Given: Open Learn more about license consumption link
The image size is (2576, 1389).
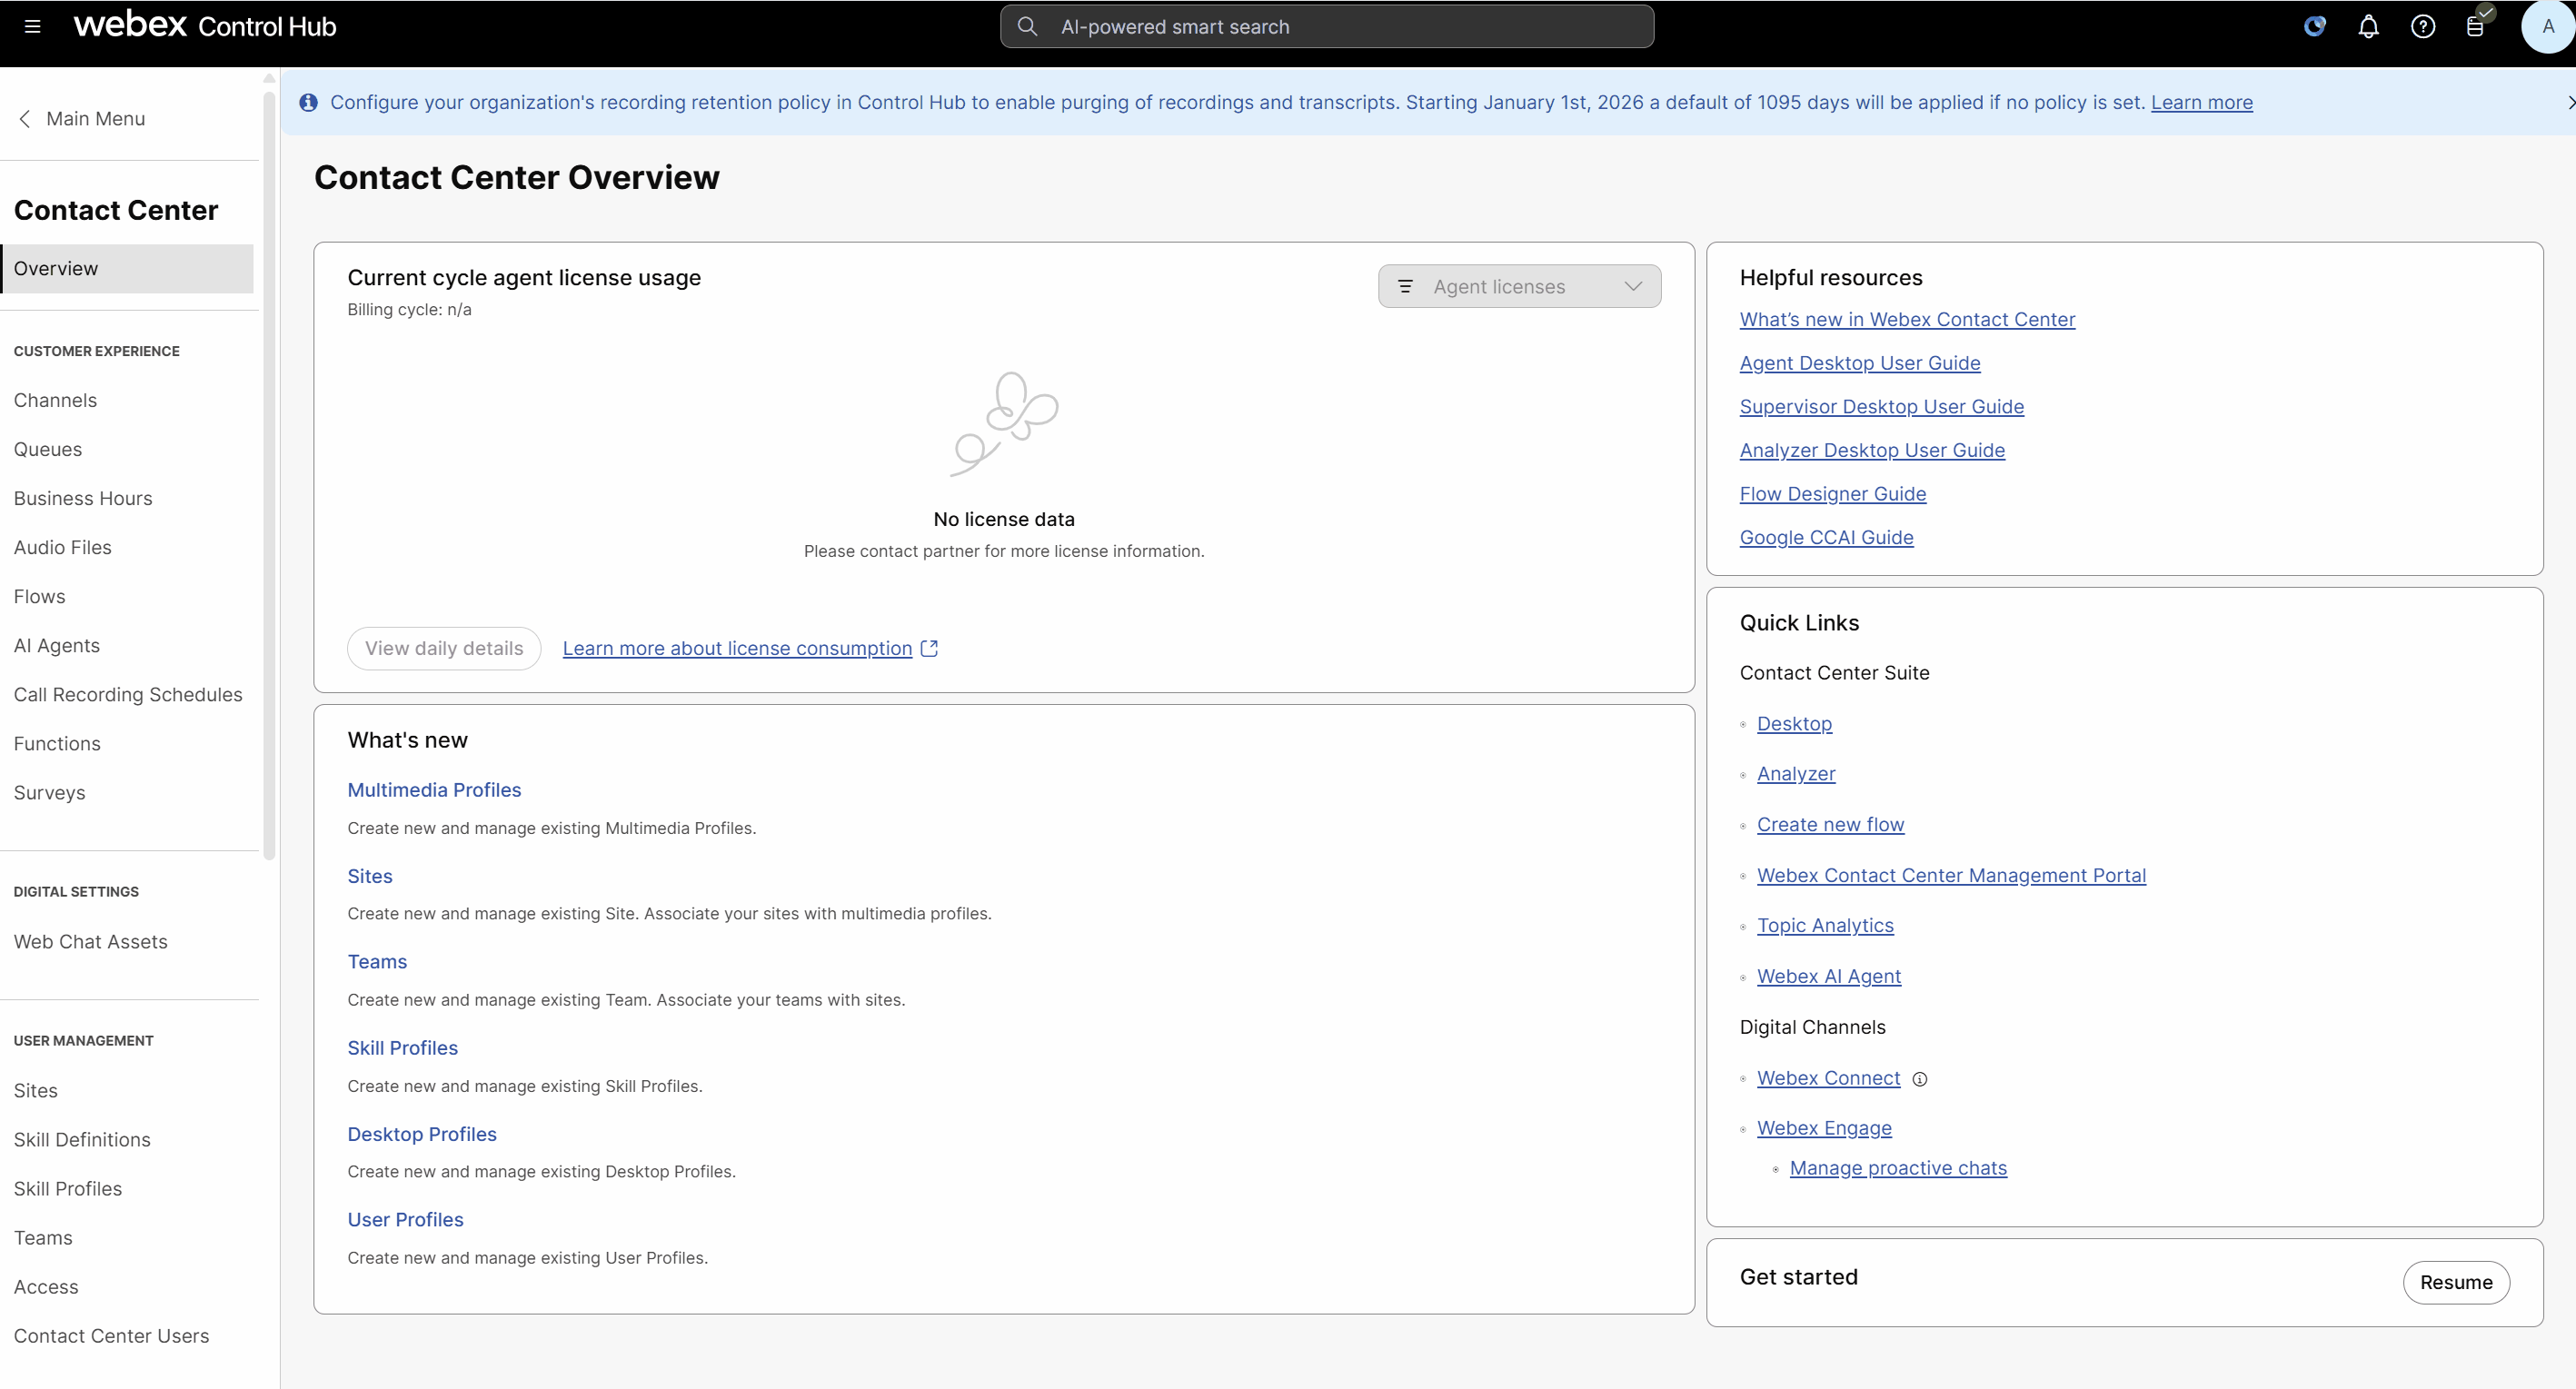Looking at the screenshot, I should pyautogui.click(x=737, y=648).
